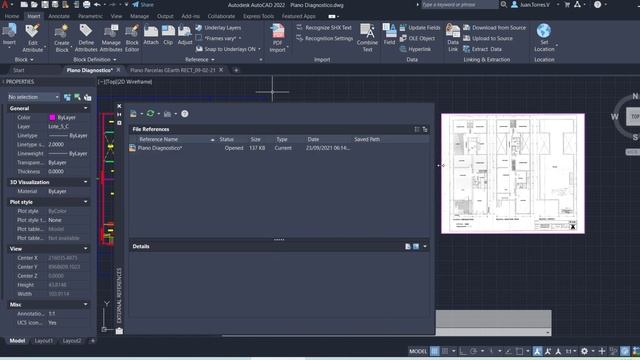This screenshot has width=640, height=360.
Task: Open Recognition Settings
Action: coord(324,38)
